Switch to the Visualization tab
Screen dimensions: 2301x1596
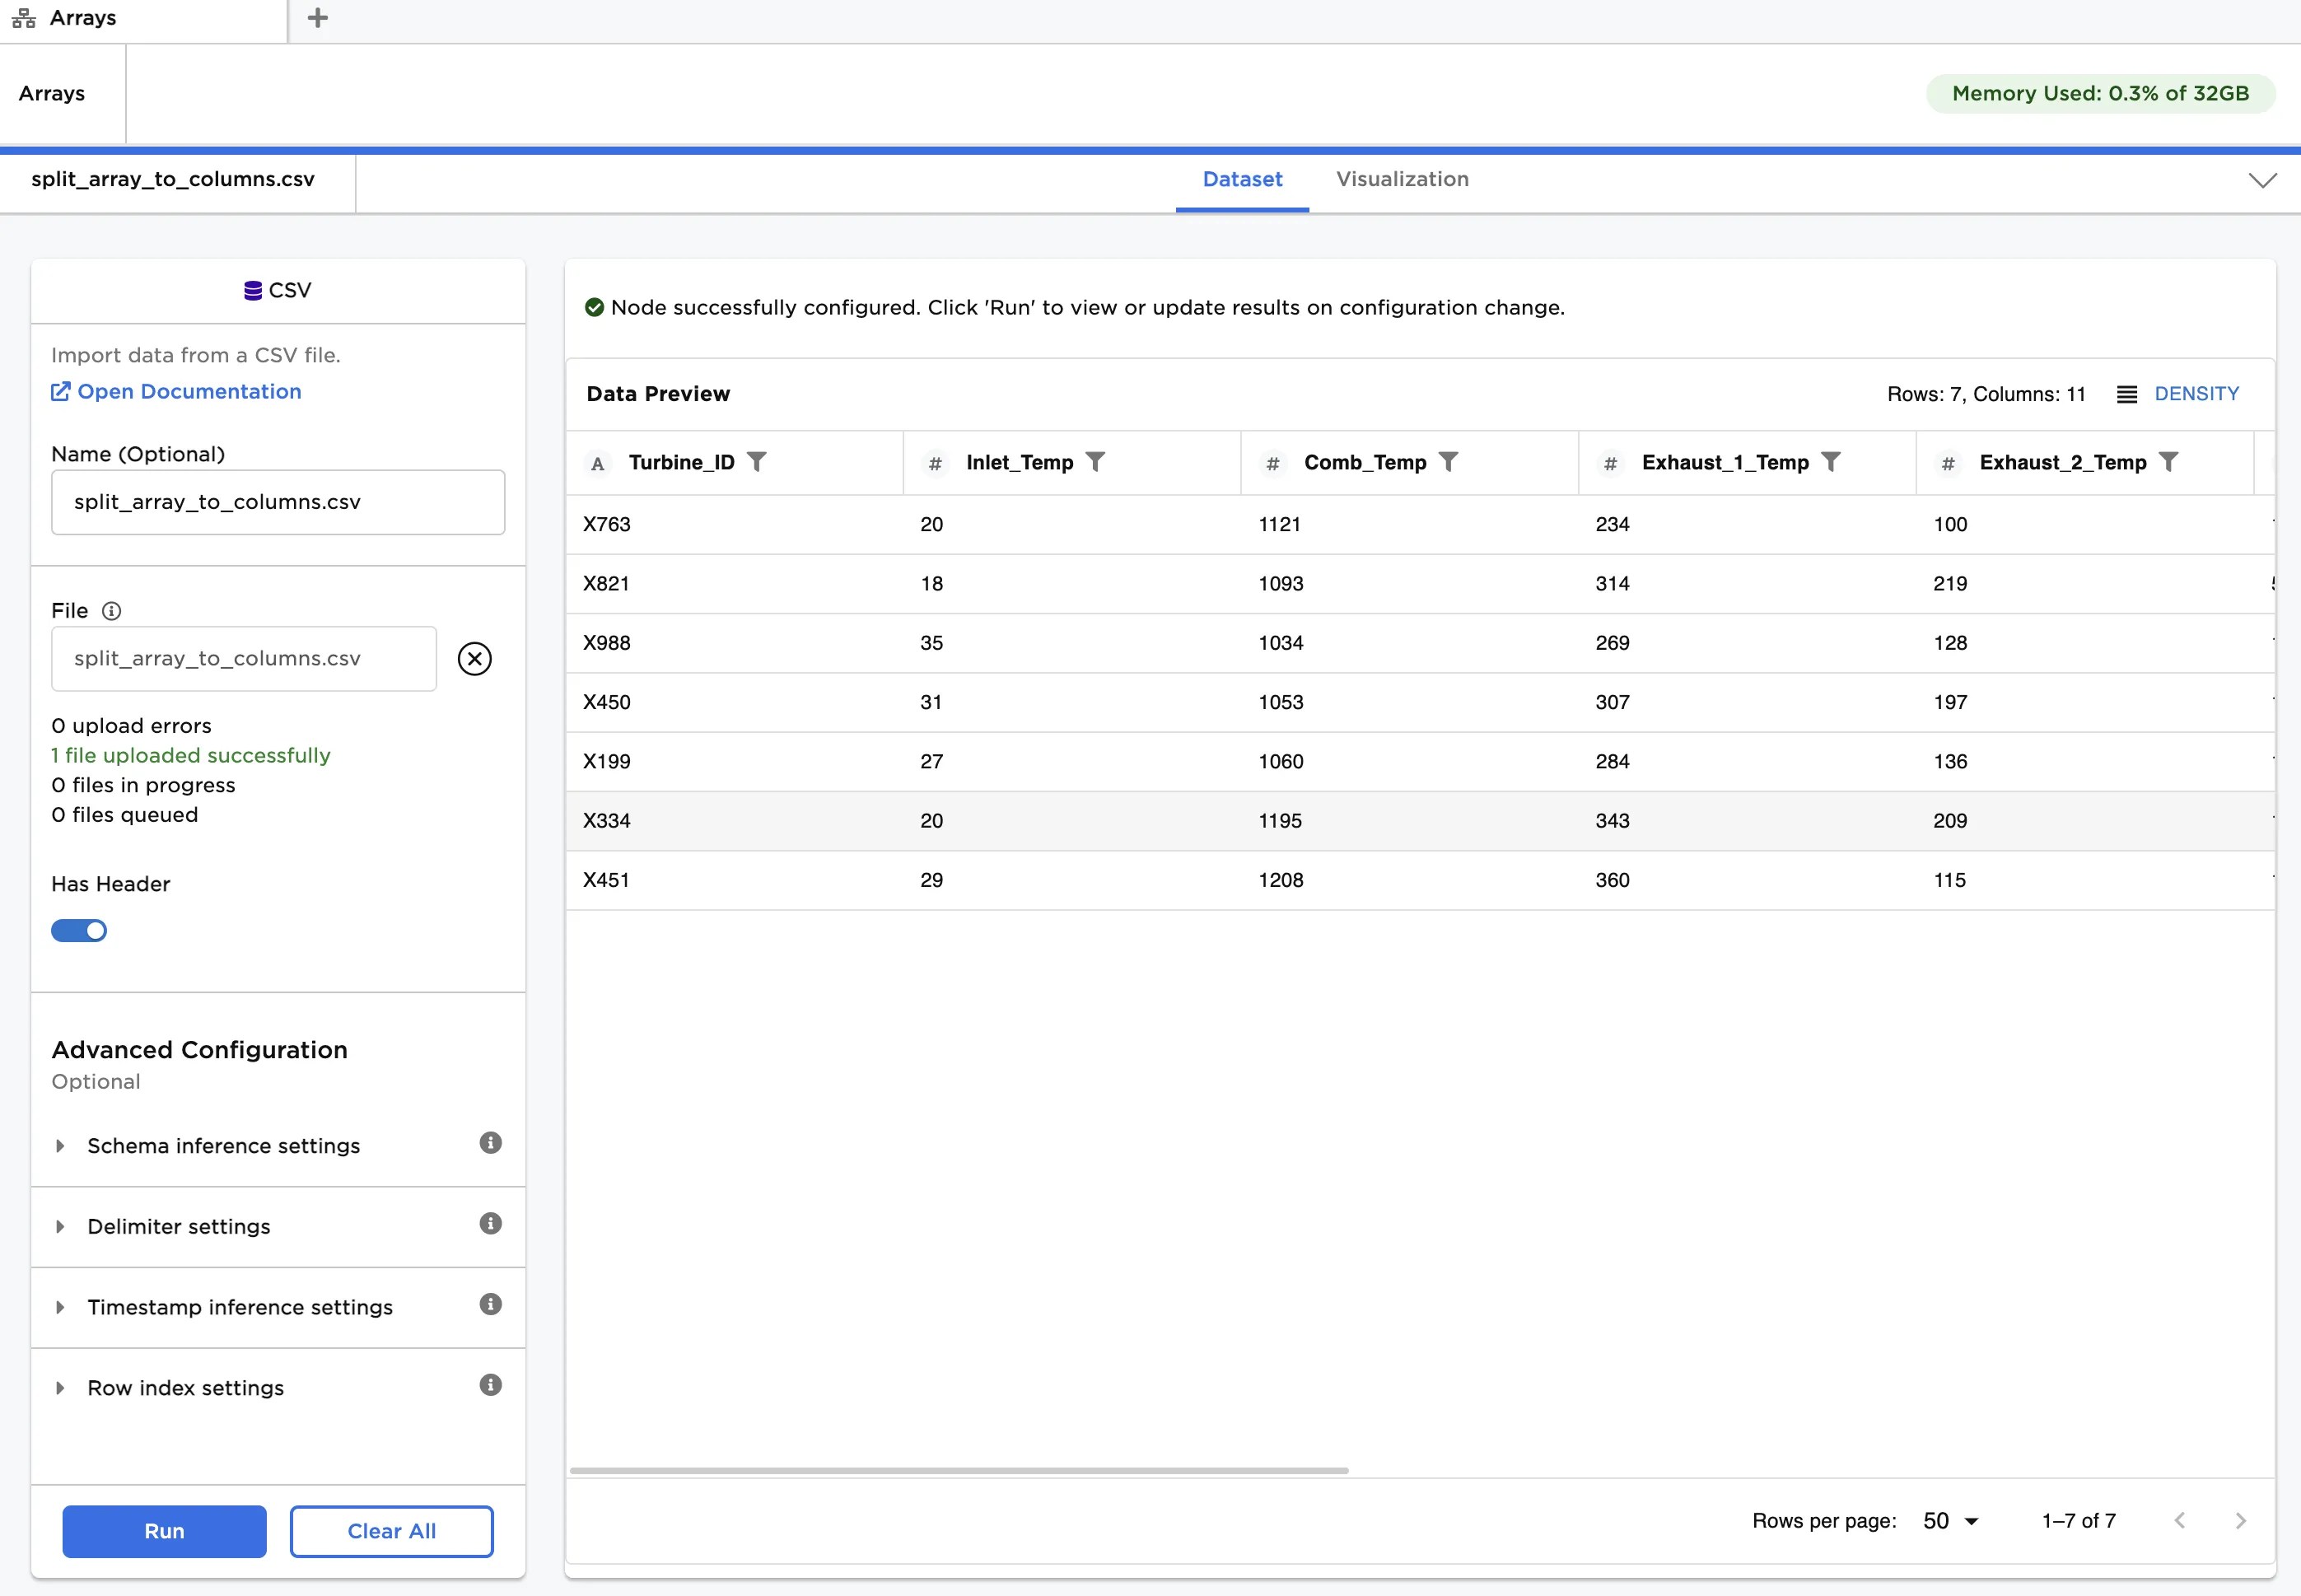click(x=1402, y=180)
